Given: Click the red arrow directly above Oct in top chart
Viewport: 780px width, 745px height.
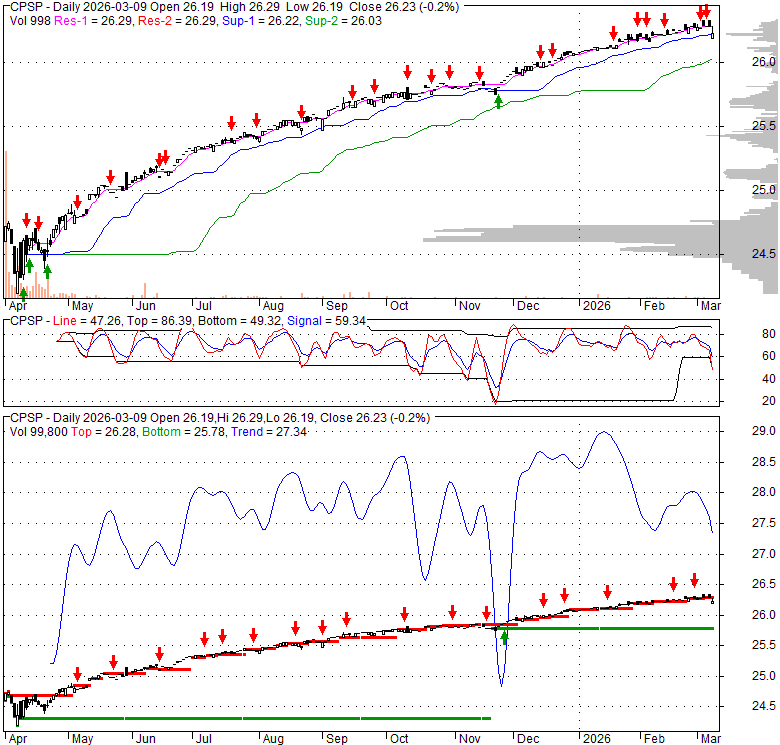Looking at the screenshot, I should point(408,71).
